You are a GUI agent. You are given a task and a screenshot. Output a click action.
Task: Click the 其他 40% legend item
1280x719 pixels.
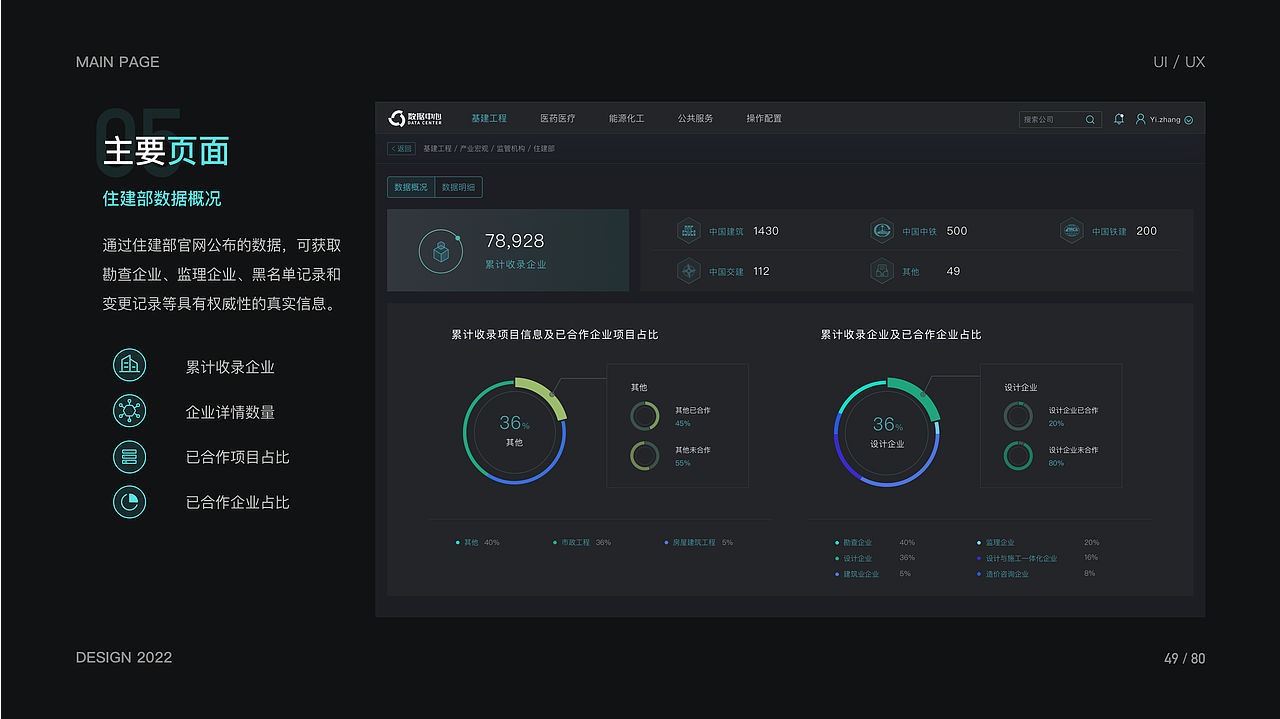coord(478,542)
